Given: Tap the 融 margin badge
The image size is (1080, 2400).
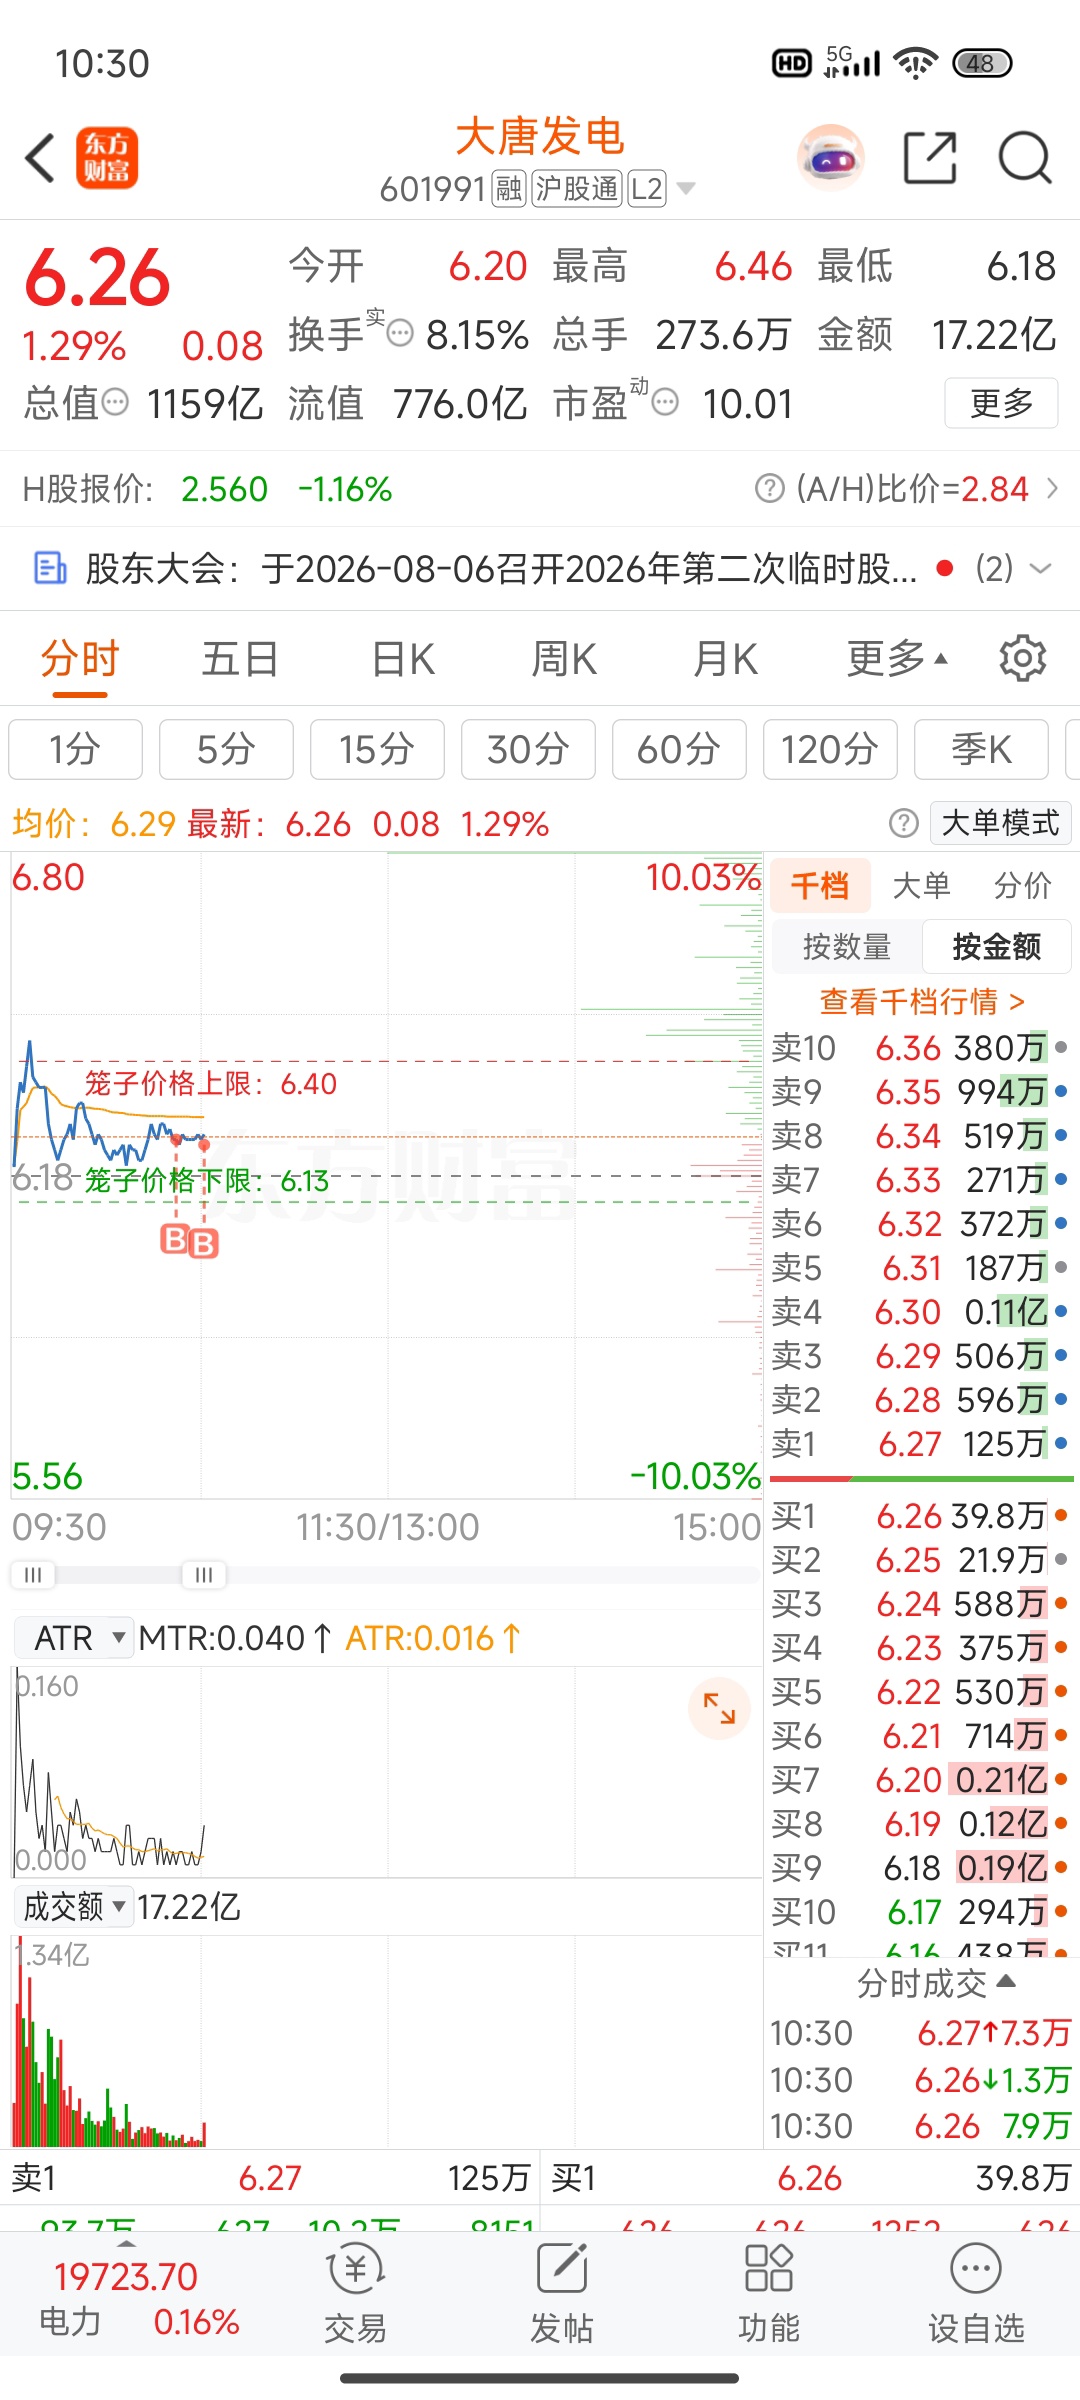Looking at the screenshot, I should (x=509, y=188).
